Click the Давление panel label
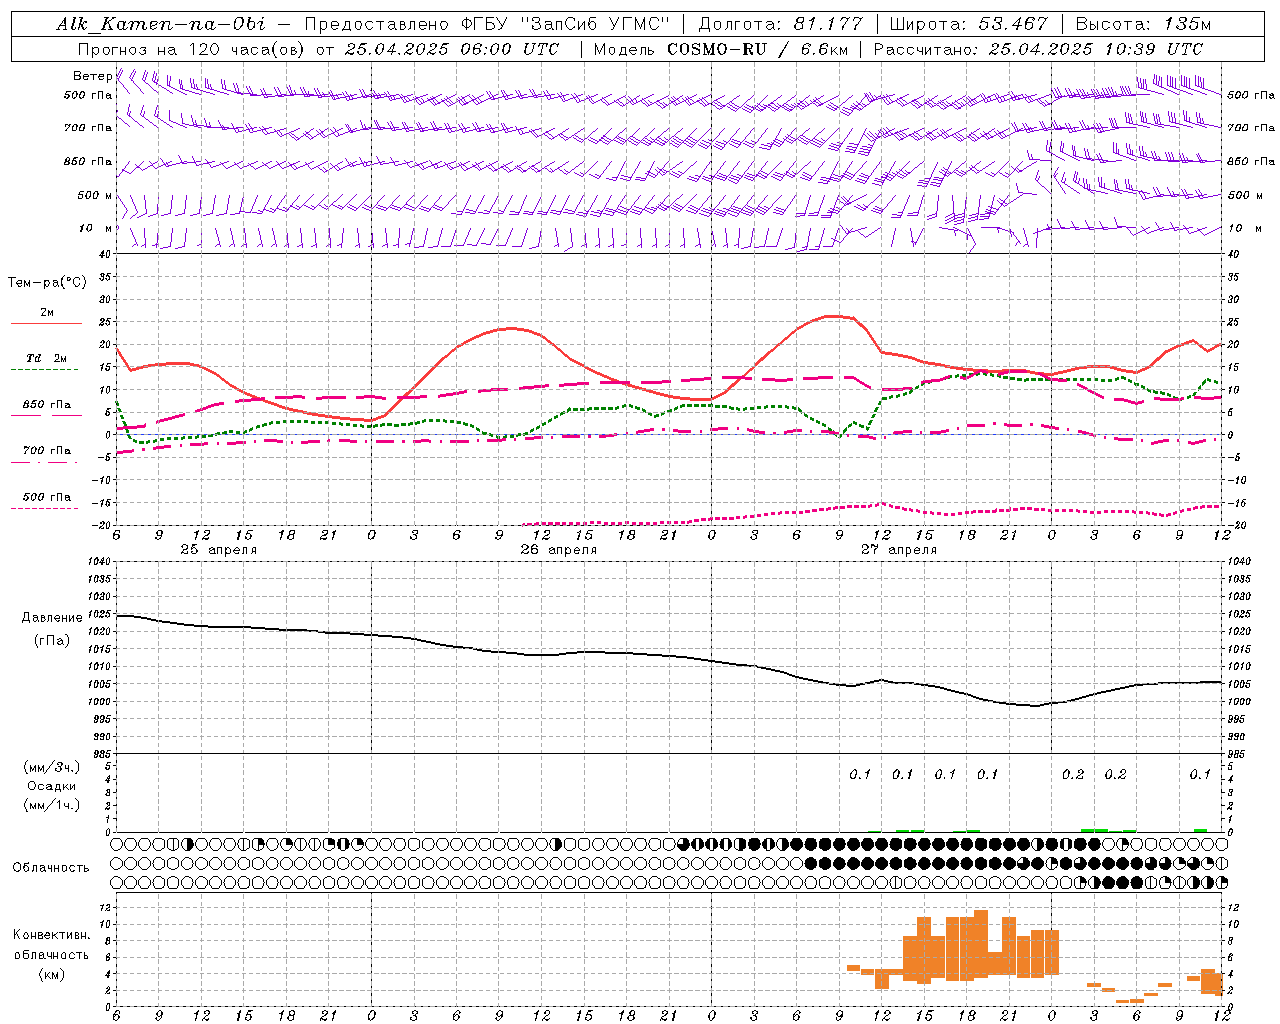The image size is (1280, 1024). 52,618
